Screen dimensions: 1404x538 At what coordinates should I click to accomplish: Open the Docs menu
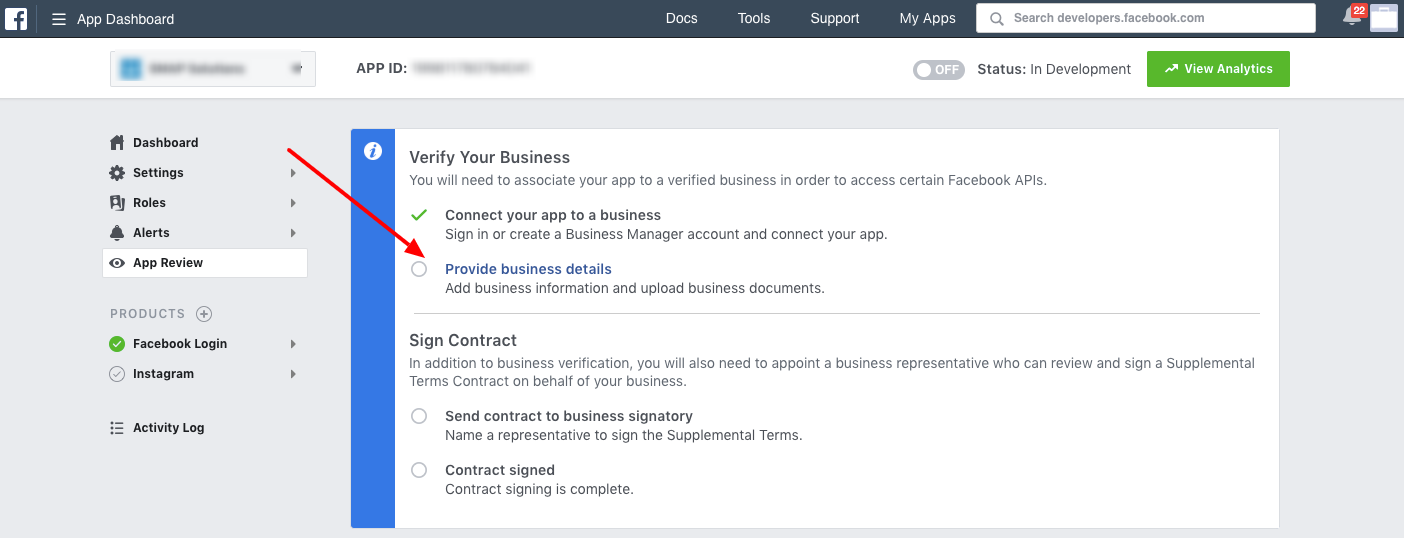681,18
